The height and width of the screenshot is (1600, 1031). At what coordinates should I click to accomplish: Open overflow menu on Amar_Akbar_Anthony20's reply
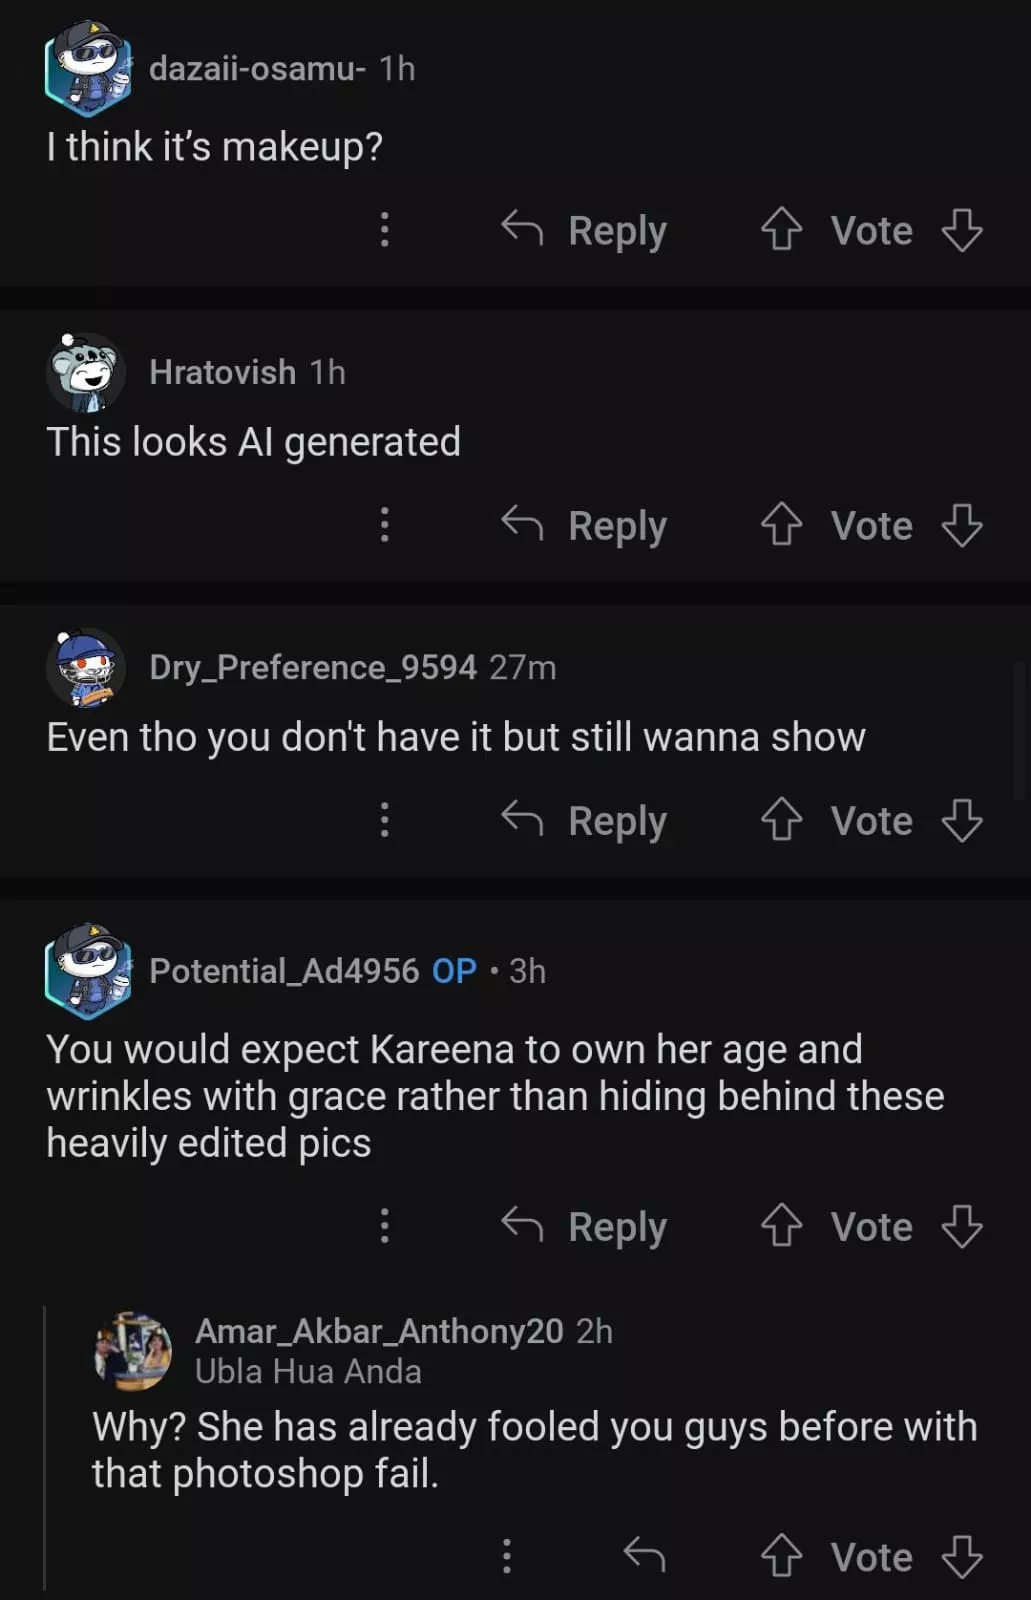pyautogui.click(x=507, y=1556)
